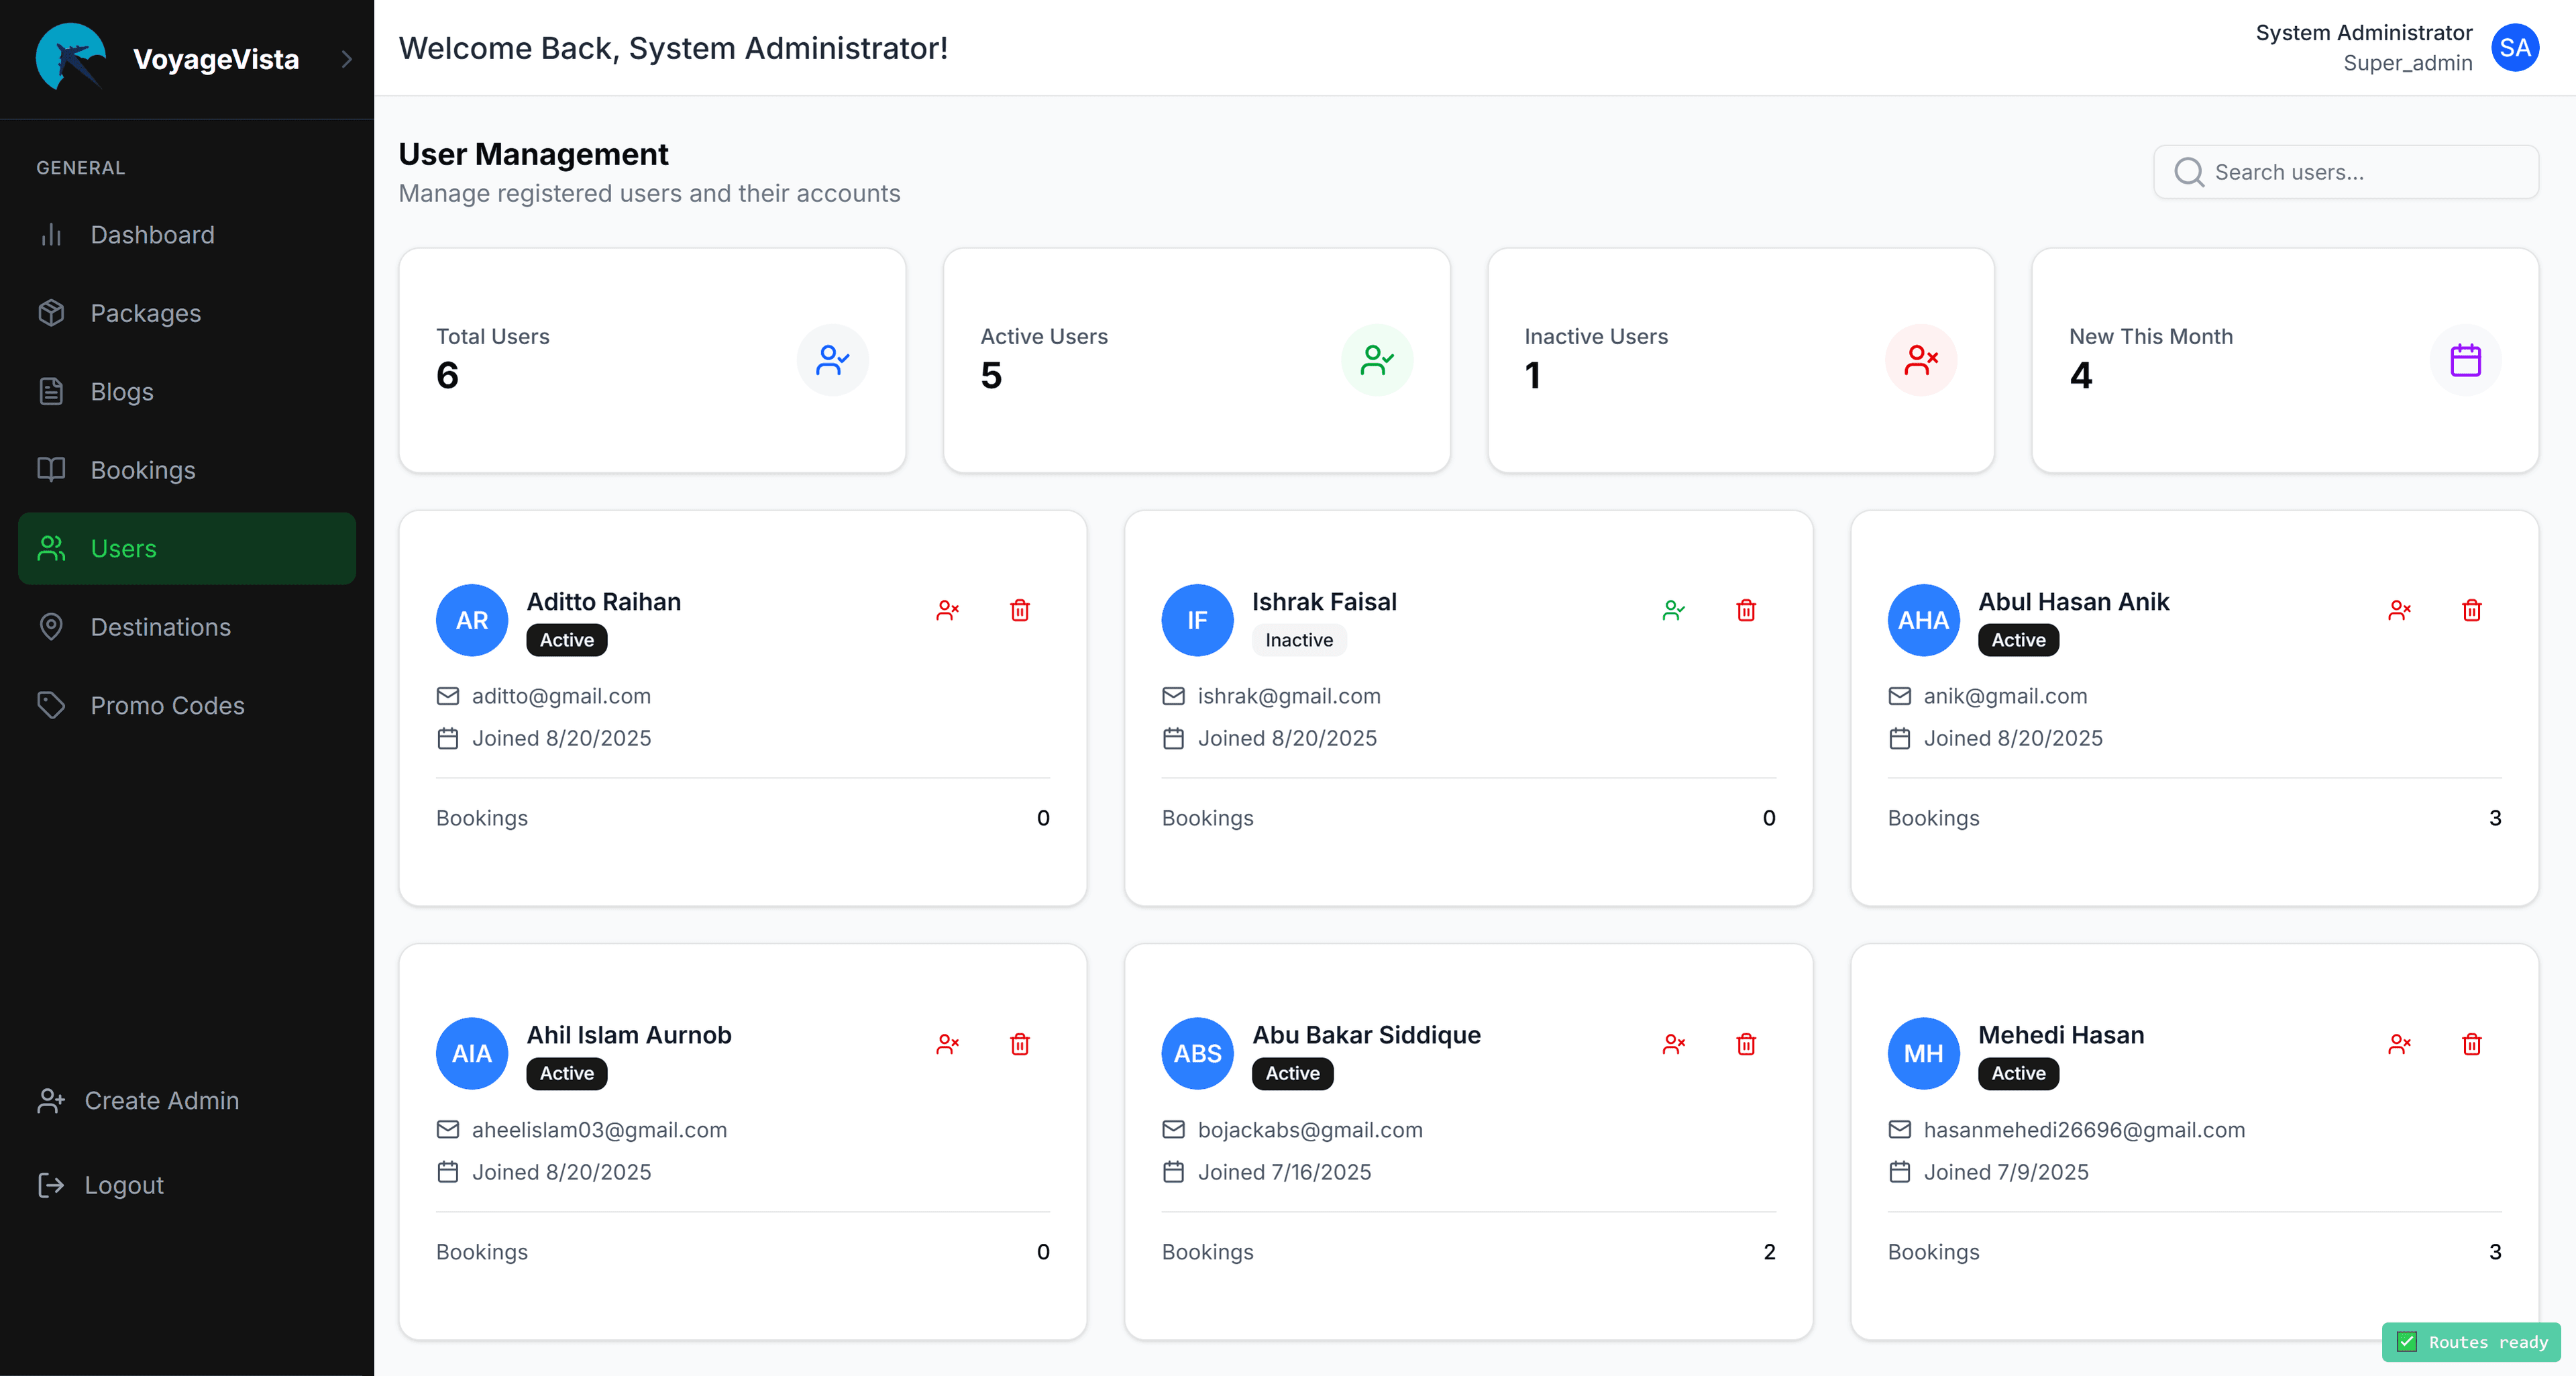Click trash icon on Ahil Islam Aurnob's card
The height and width of the screenshot is (1376, 2576).
[1019, 1044]
